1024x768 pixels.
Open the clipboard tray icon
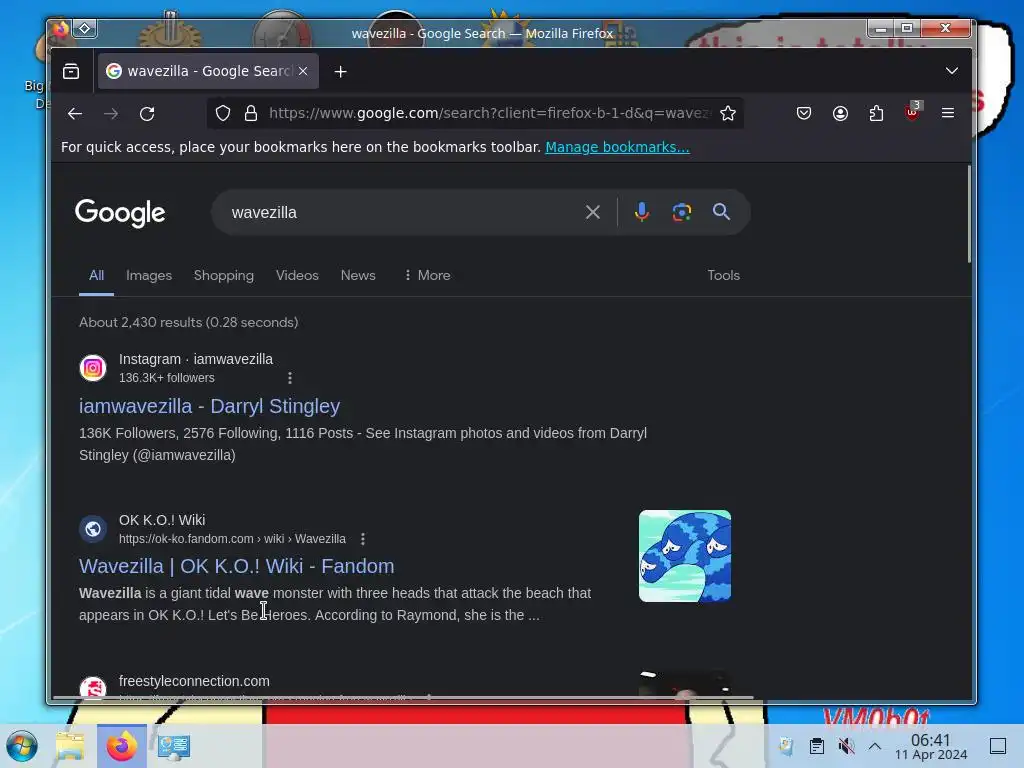(x=816, y=746)
